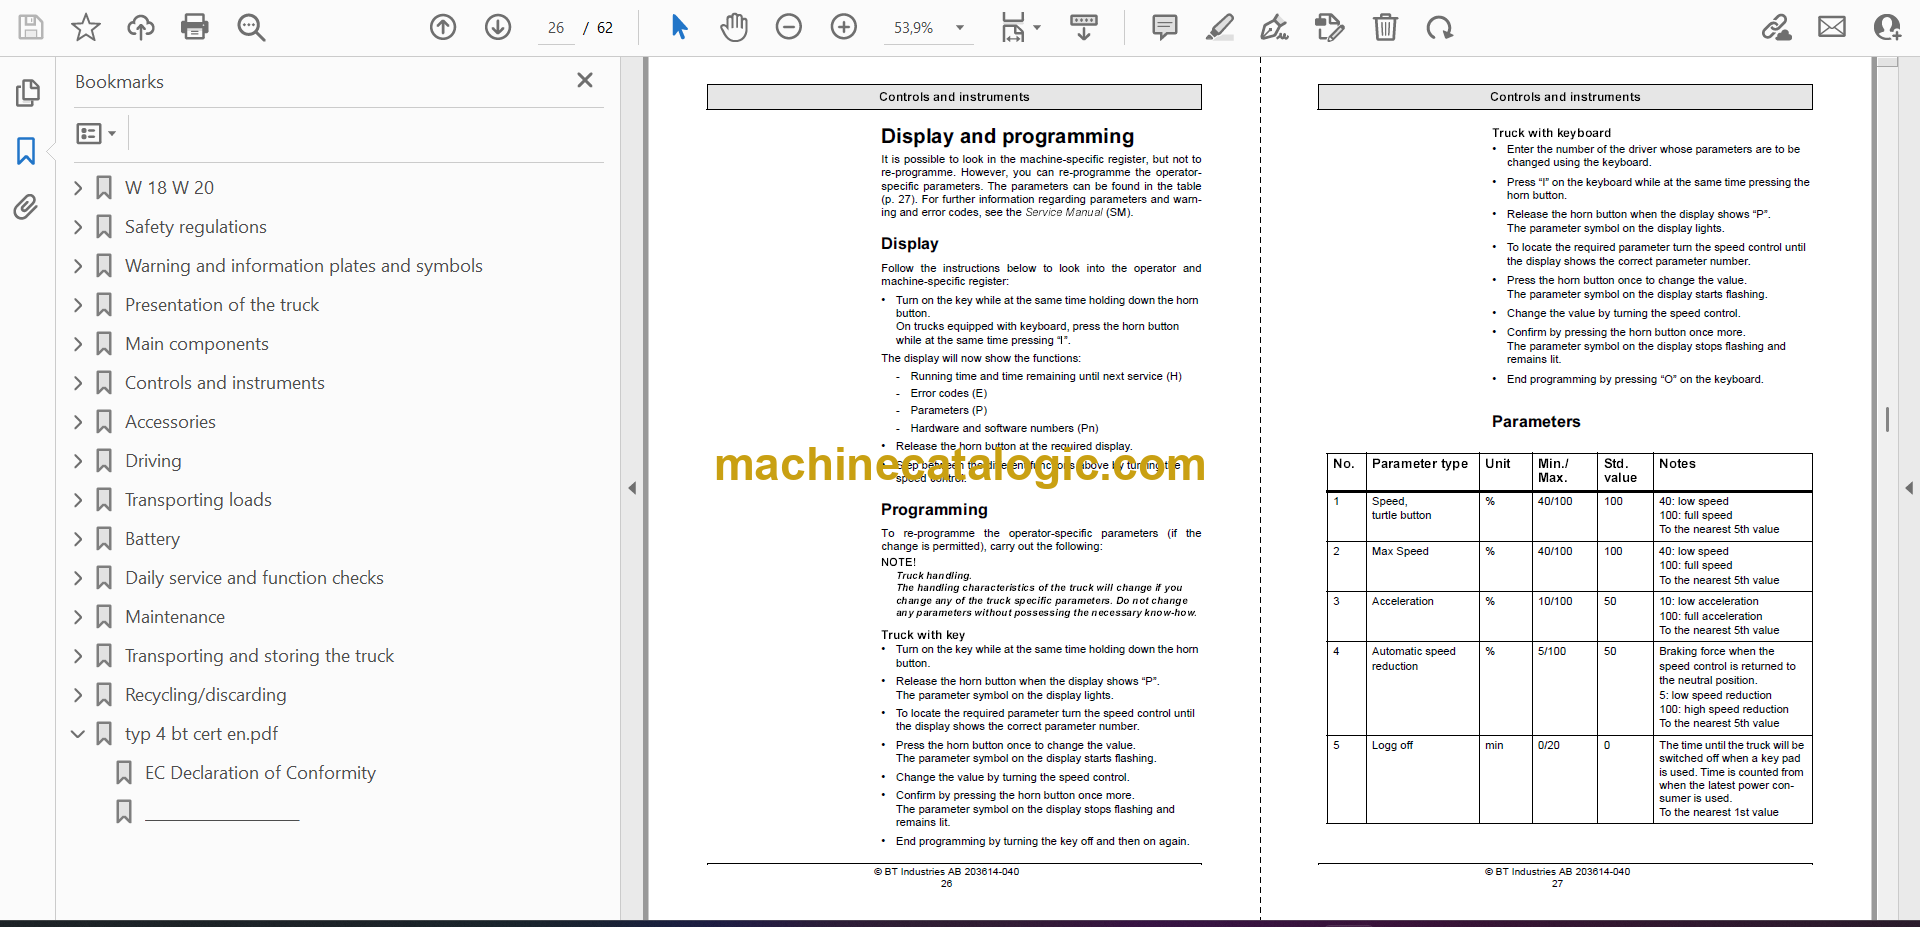Expand Presentation of the truck bookmark
1920x927 pixels.
coord(78,305)
